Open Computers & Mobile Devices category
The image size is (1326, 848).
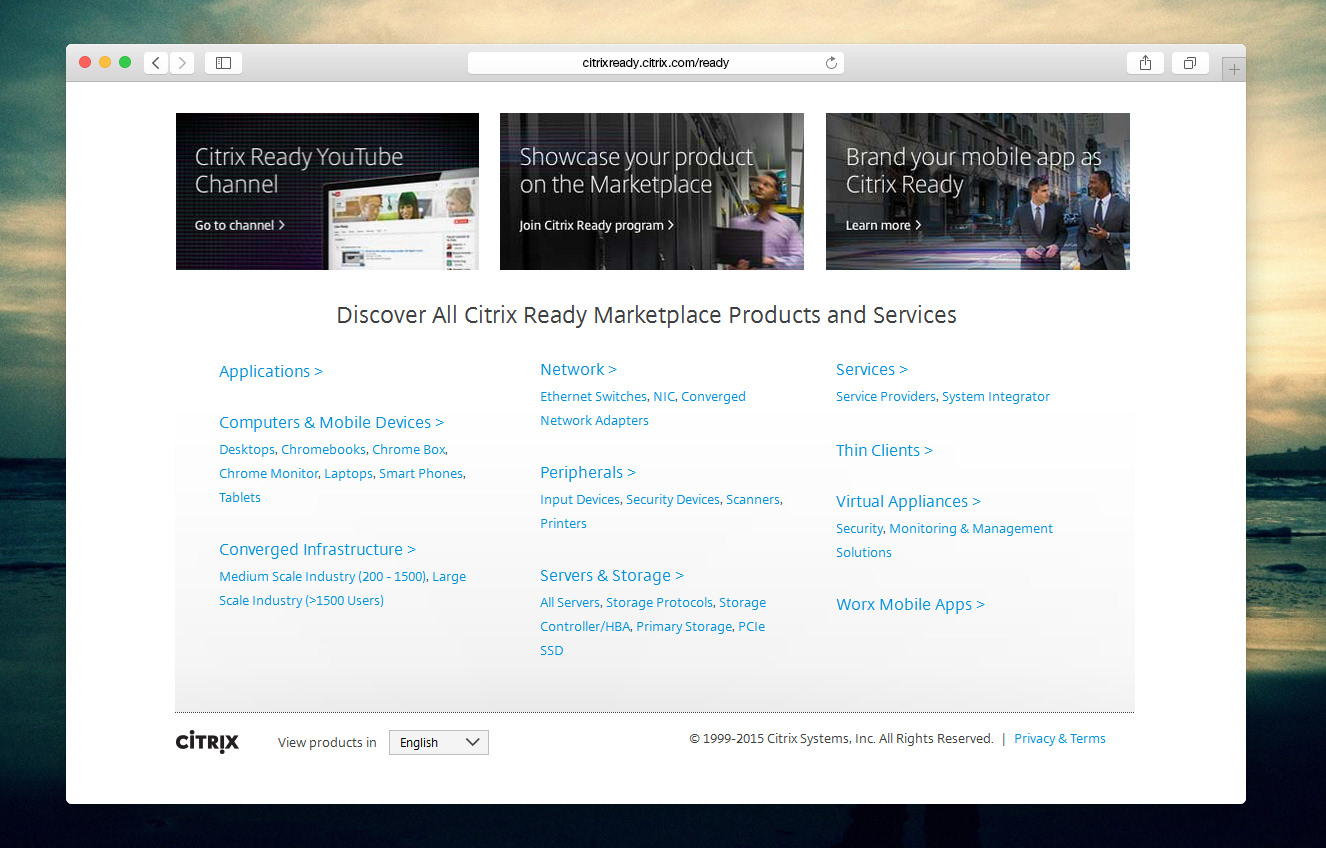pyautogui.click(x=332, y=422)
